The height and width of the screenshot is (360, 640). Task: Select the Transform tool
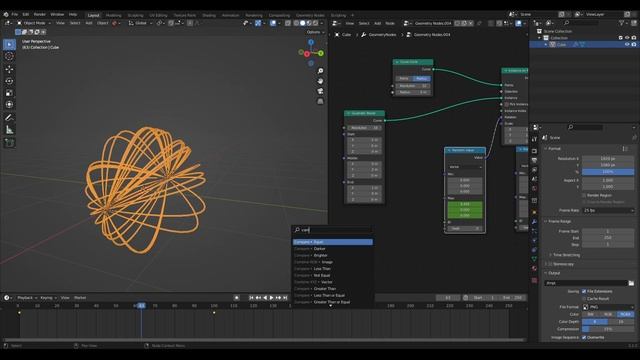tap(9, 104)
